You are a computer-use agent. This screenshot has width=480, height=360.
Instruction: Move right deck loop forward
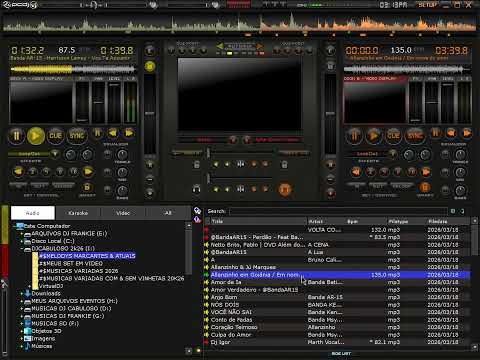pyautogui.click(x=426, y=172)
